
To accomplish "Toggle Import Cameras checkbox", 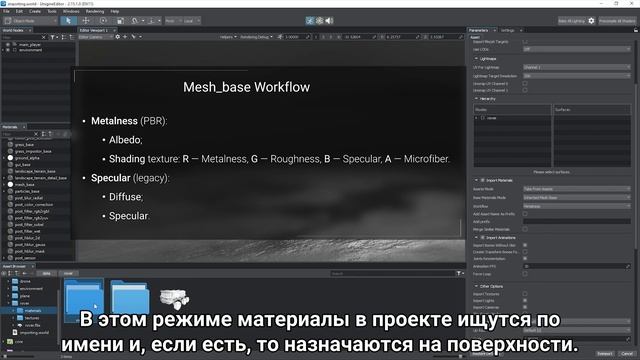I will [525, 307].
